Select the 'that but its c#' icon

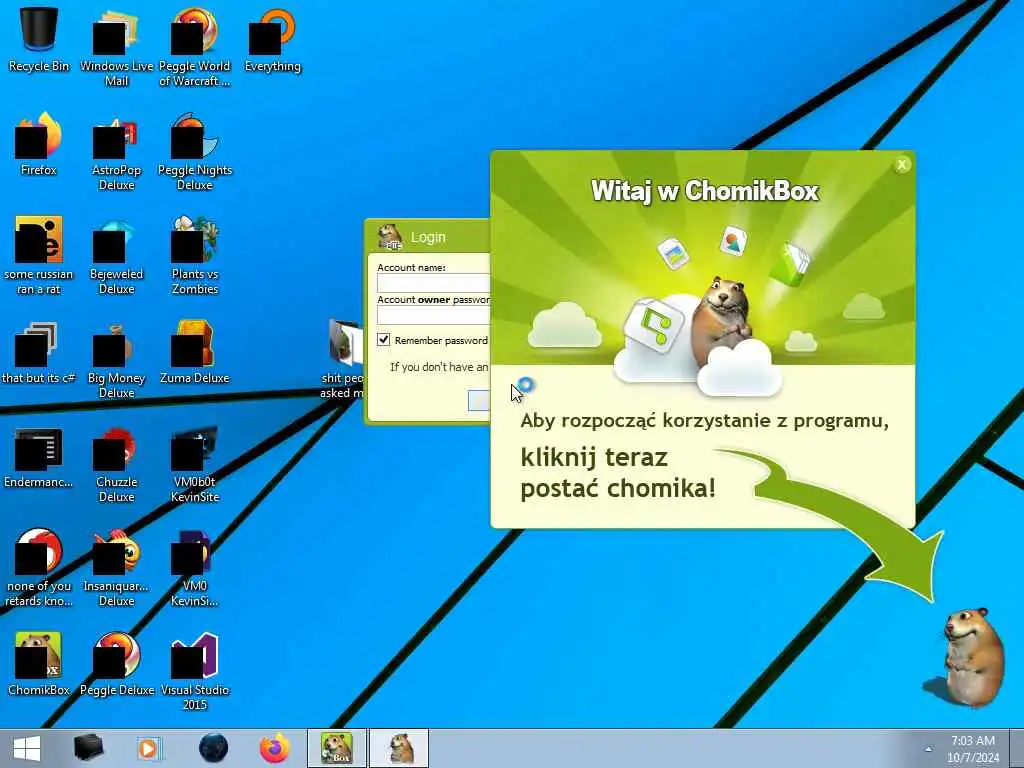pos(39,351)
